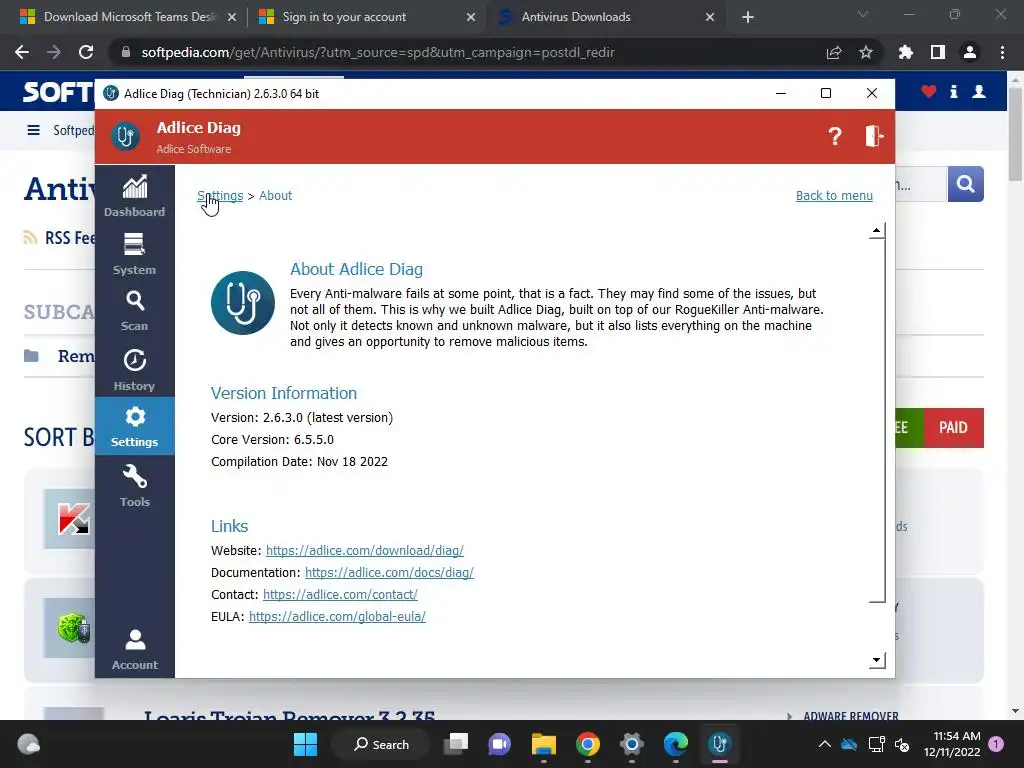Open the Dashboard section in Adlice Diag
The height and width of the screenshot is (768, 1024).
(135, 196)
